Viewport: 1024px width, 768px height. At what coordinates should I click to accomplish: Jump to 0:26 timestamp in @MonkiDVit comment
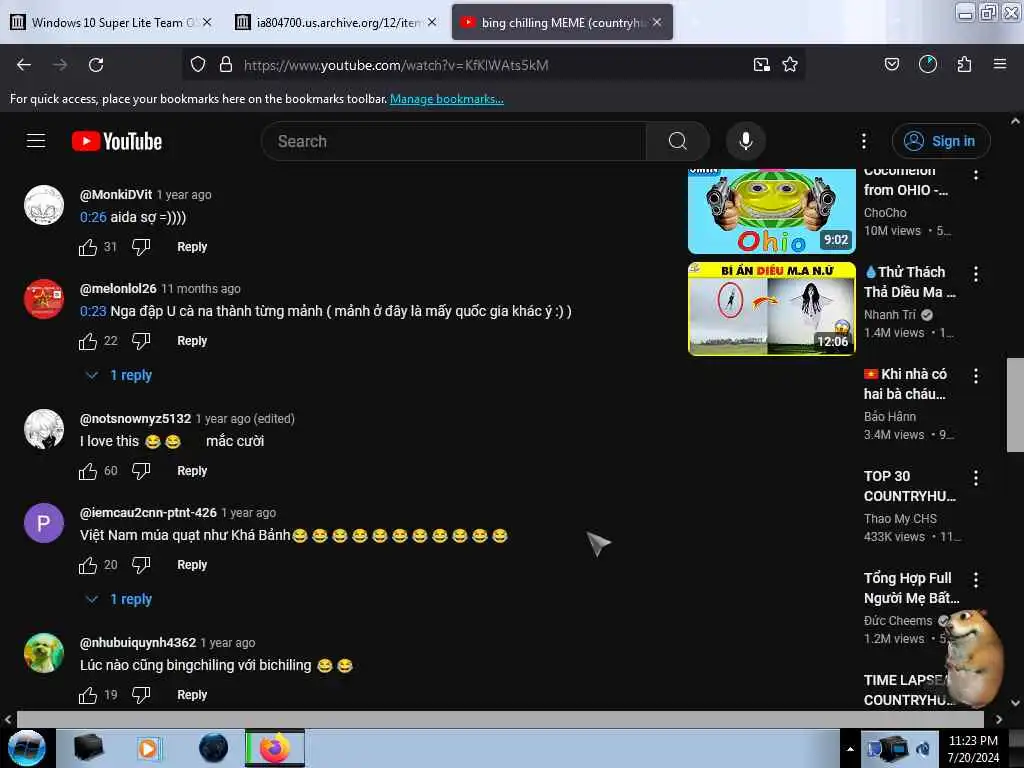tap(93, 217)
